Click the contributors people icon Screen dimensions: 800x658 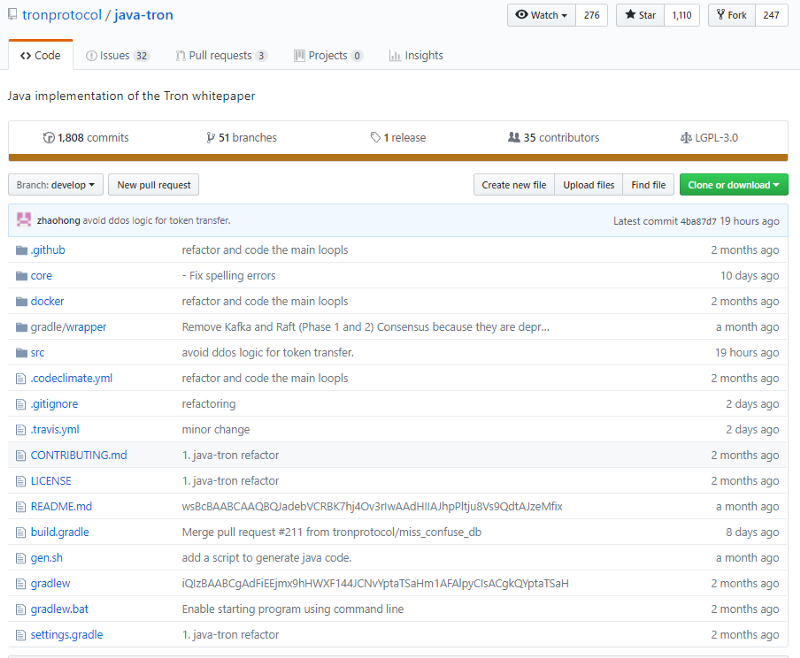[x=514, y=138]
